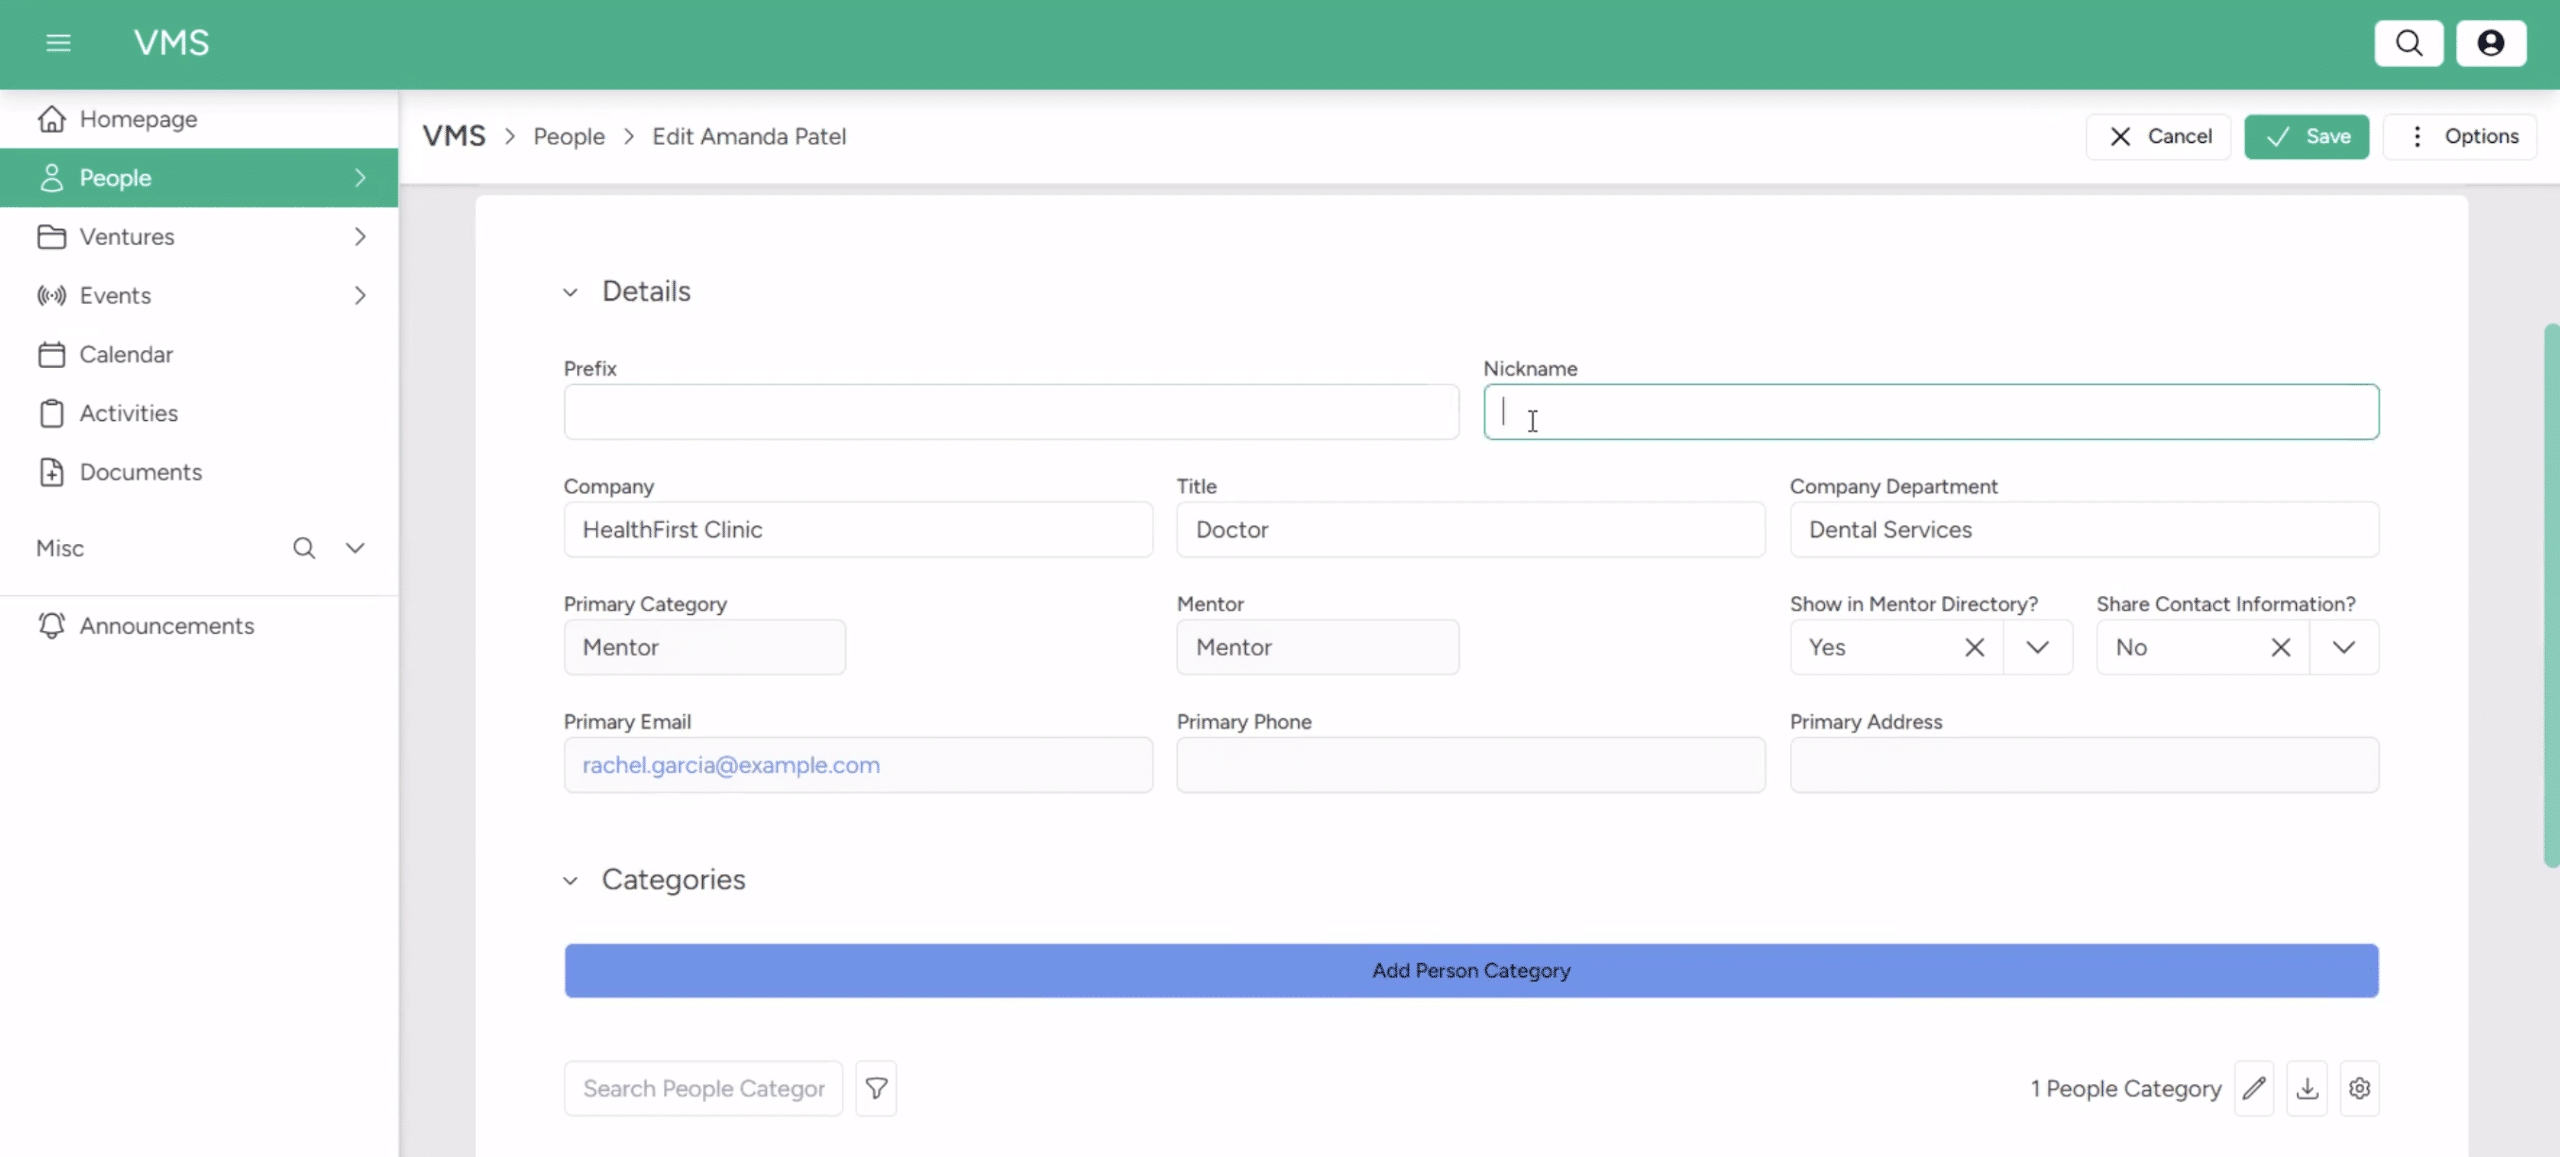Collapse the Details section

click(570, 291)
